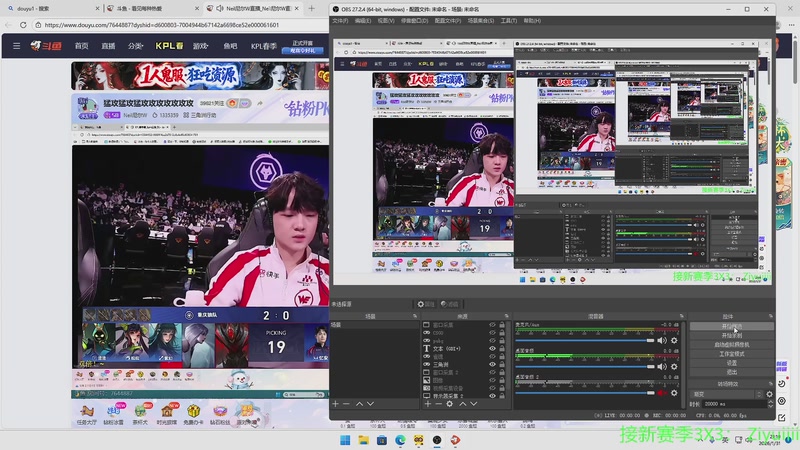Remove selected source with minus icon
800x450 pixels.
438,404
